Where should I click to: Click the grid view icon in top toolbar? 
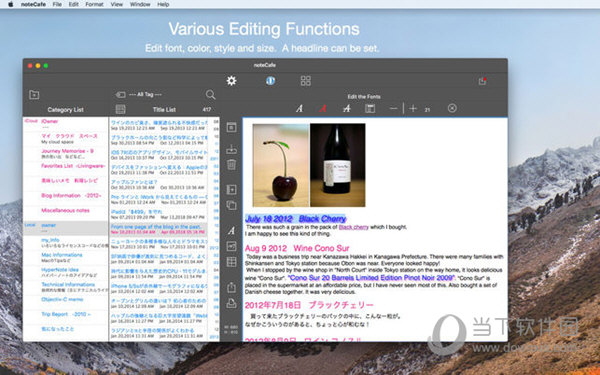[x=306, y=81]
